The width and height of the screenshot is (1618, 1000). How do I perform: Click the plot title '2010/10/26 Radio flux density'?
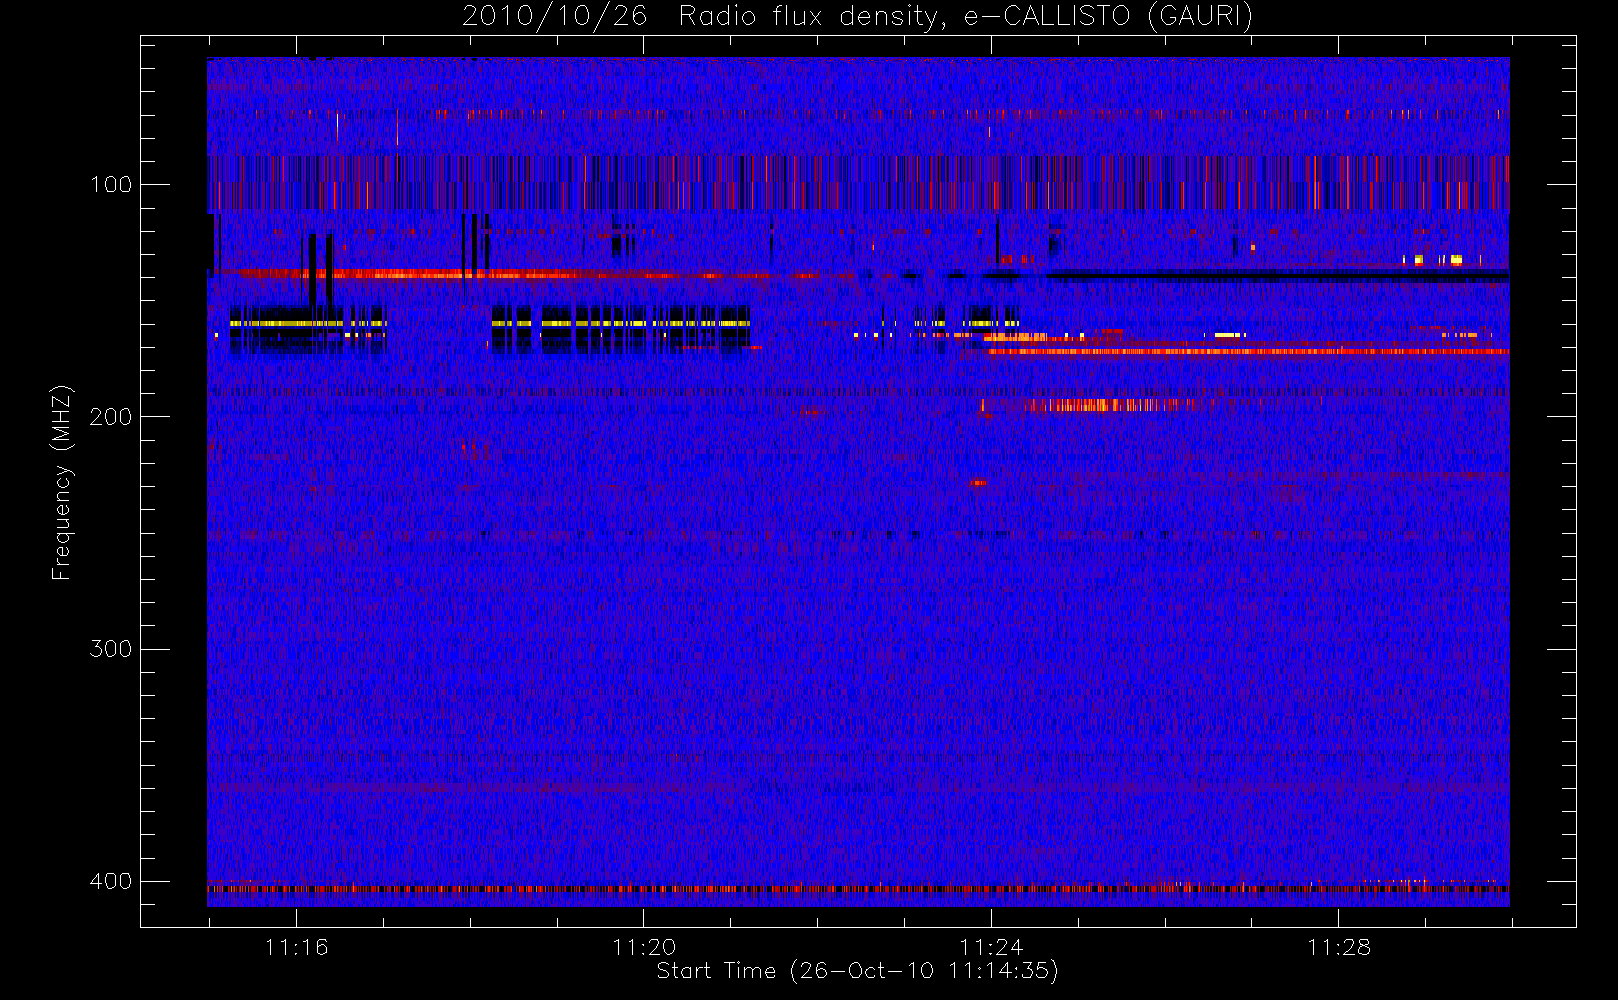pos(857,17)
